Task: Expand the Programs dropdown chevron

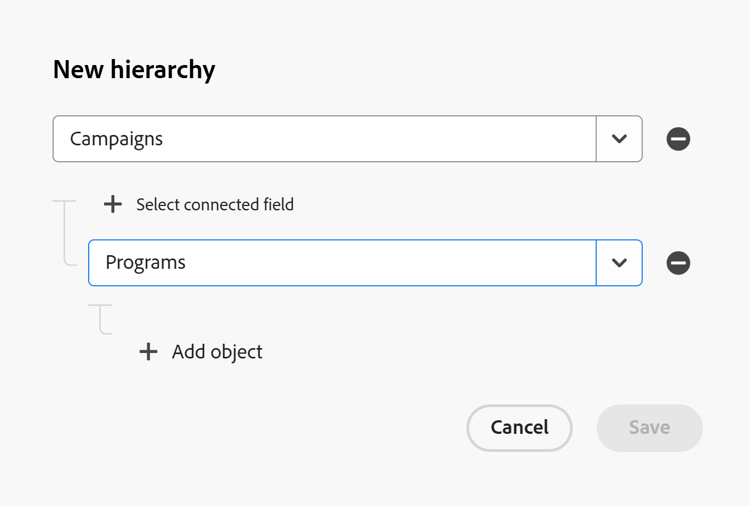Action: 619,263
